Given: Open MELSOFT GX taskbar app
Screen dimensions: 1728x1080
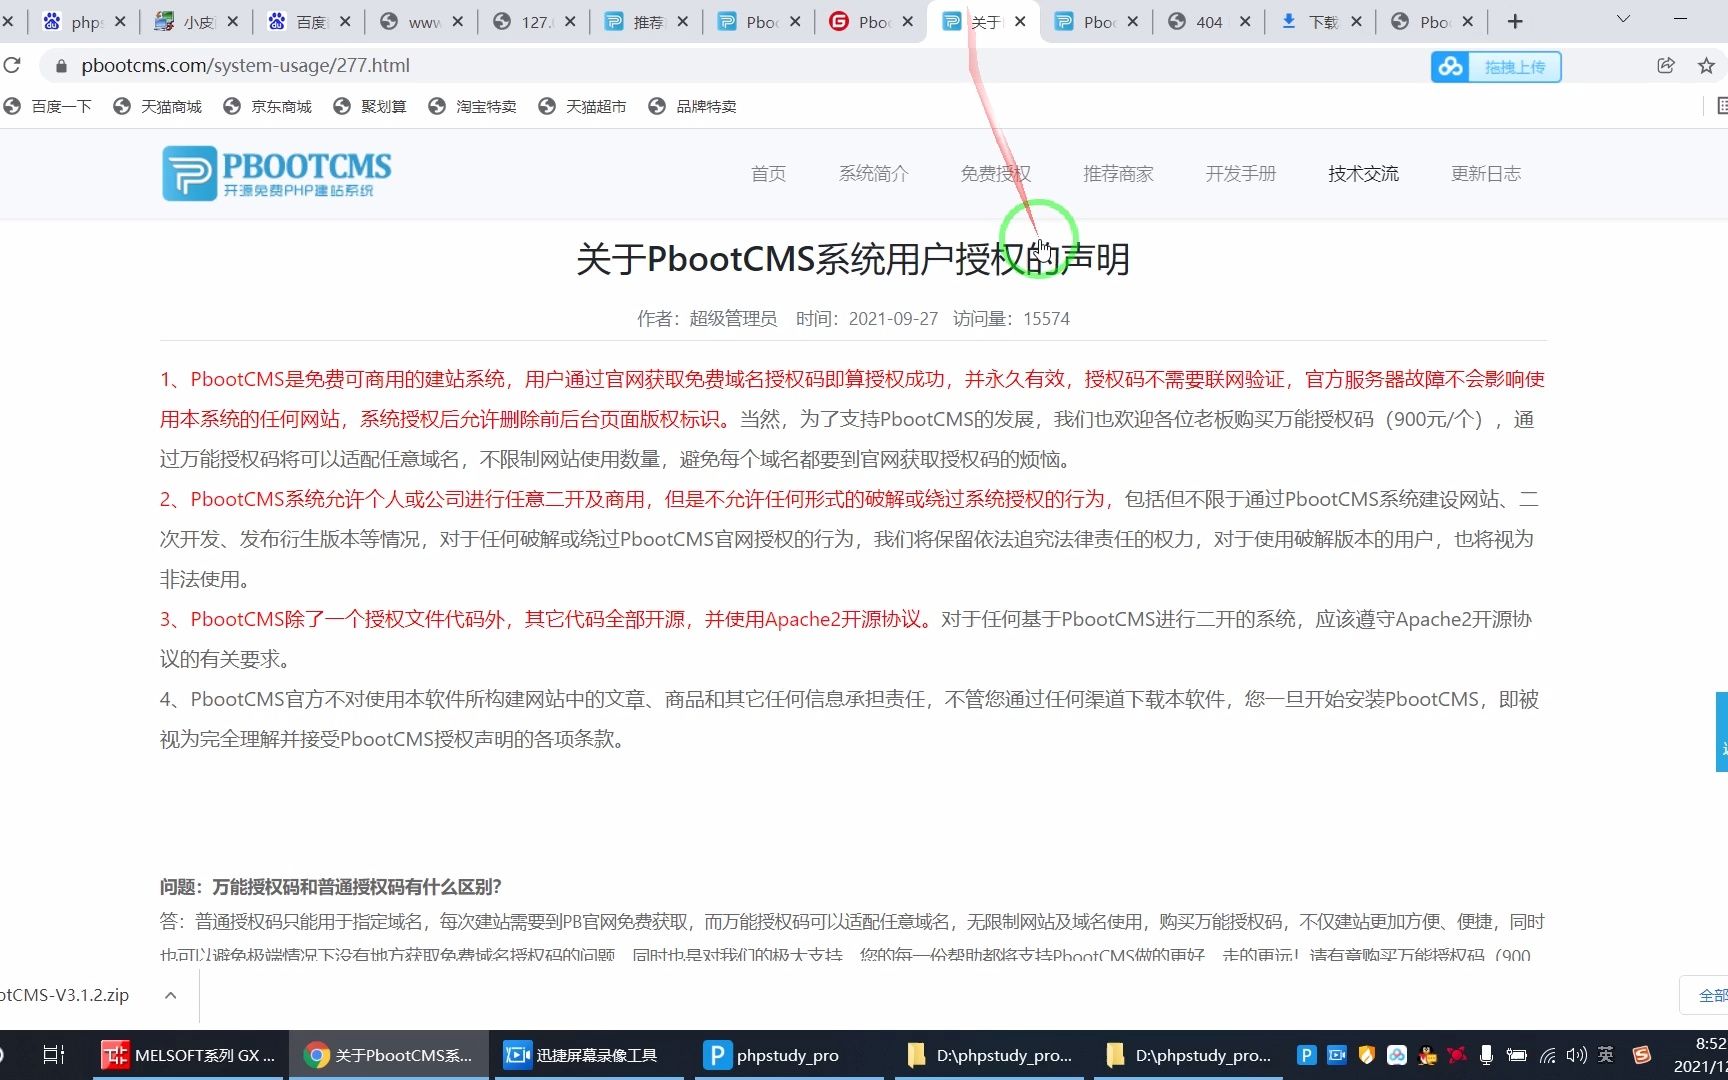Looking at the screenshot, I should pos(190,1055).
